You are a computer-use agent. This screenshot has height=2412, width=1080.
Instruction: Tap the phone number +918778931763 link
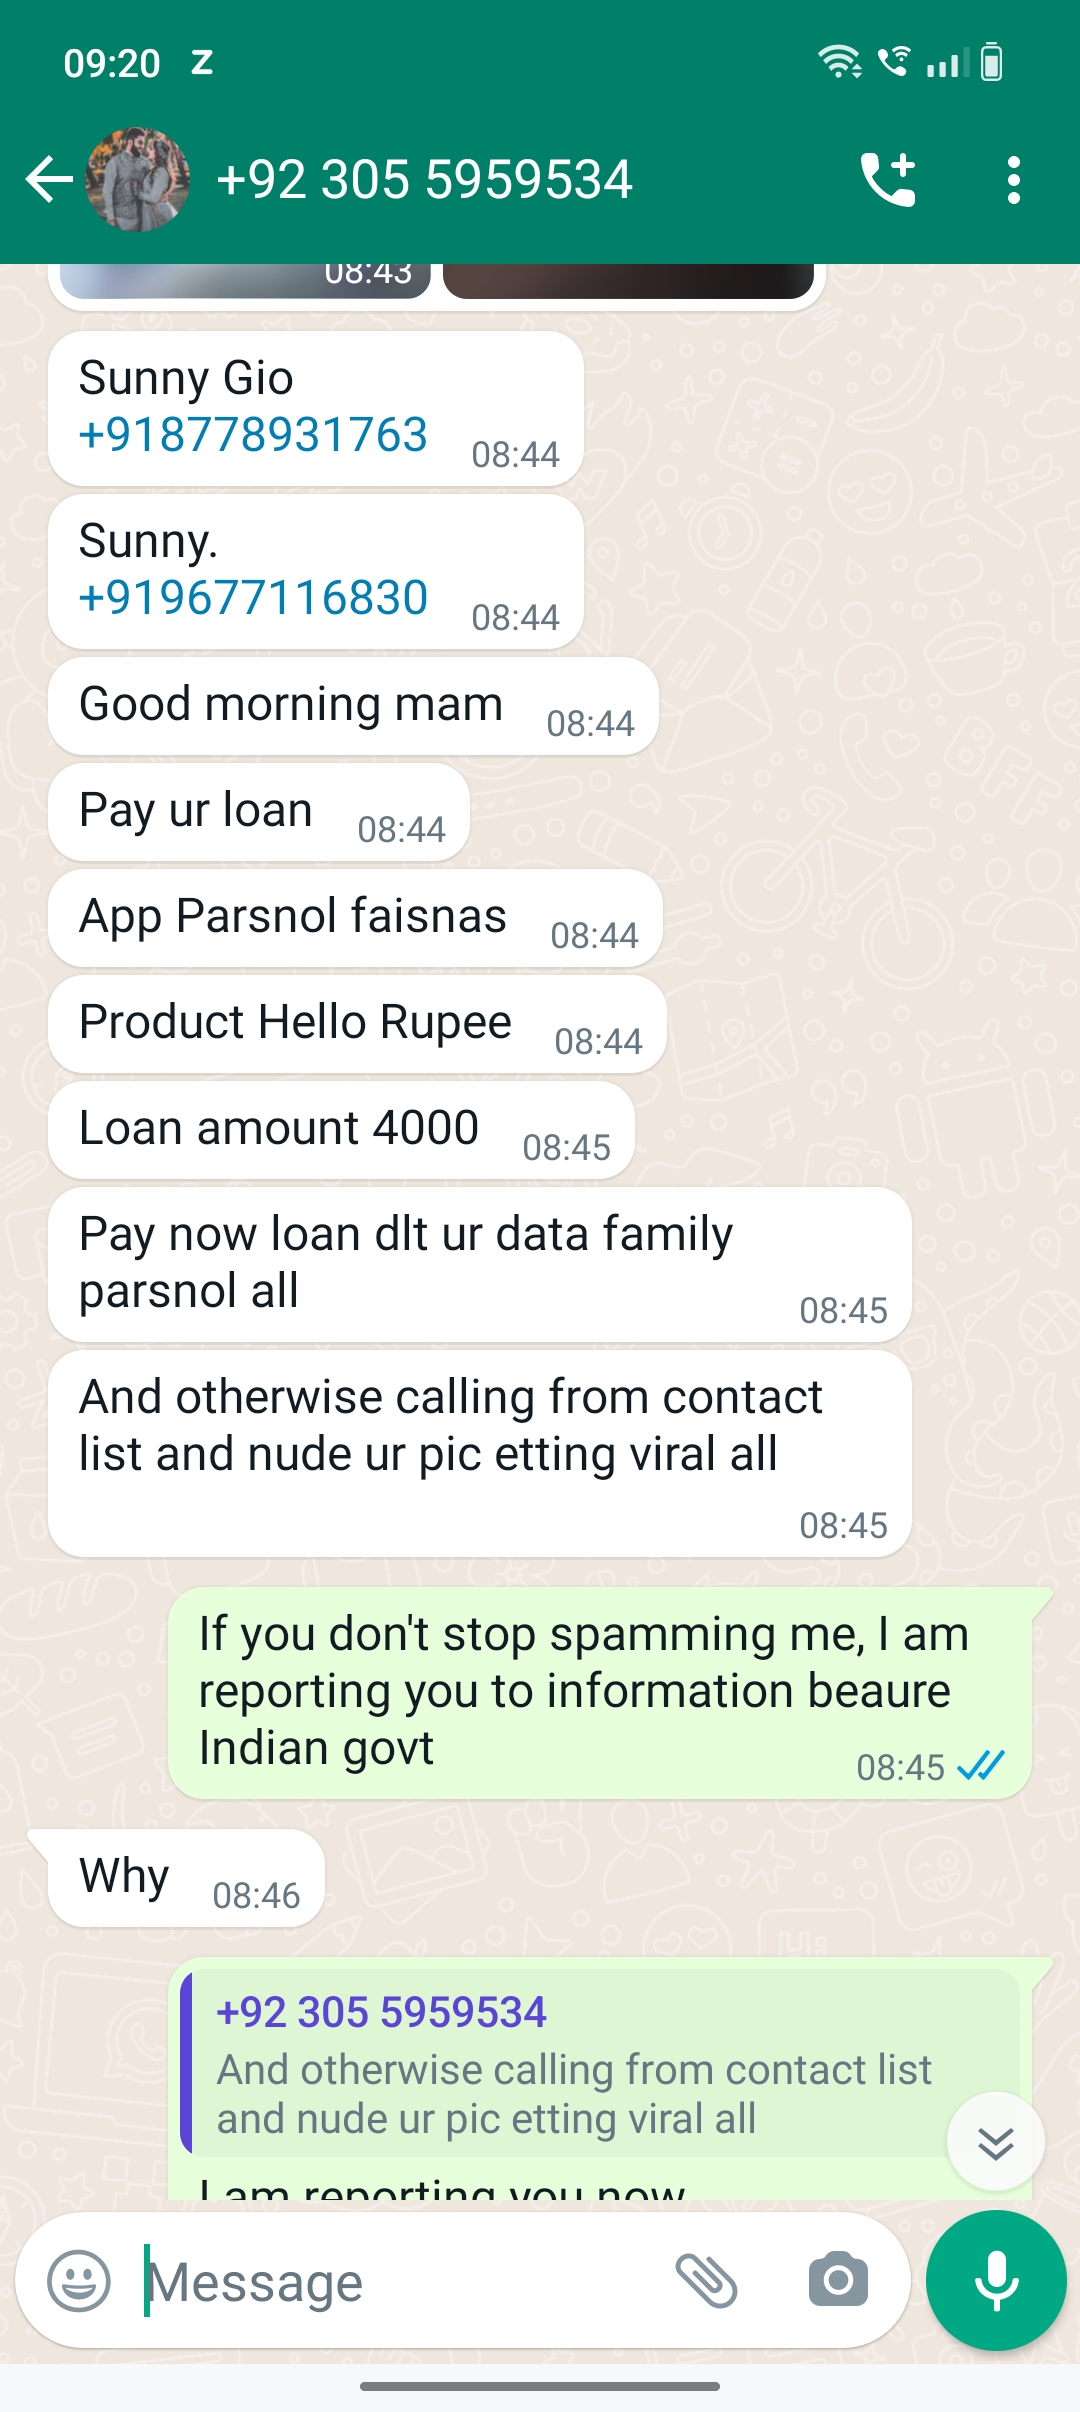pyautogui.click(x=253, y=435)
